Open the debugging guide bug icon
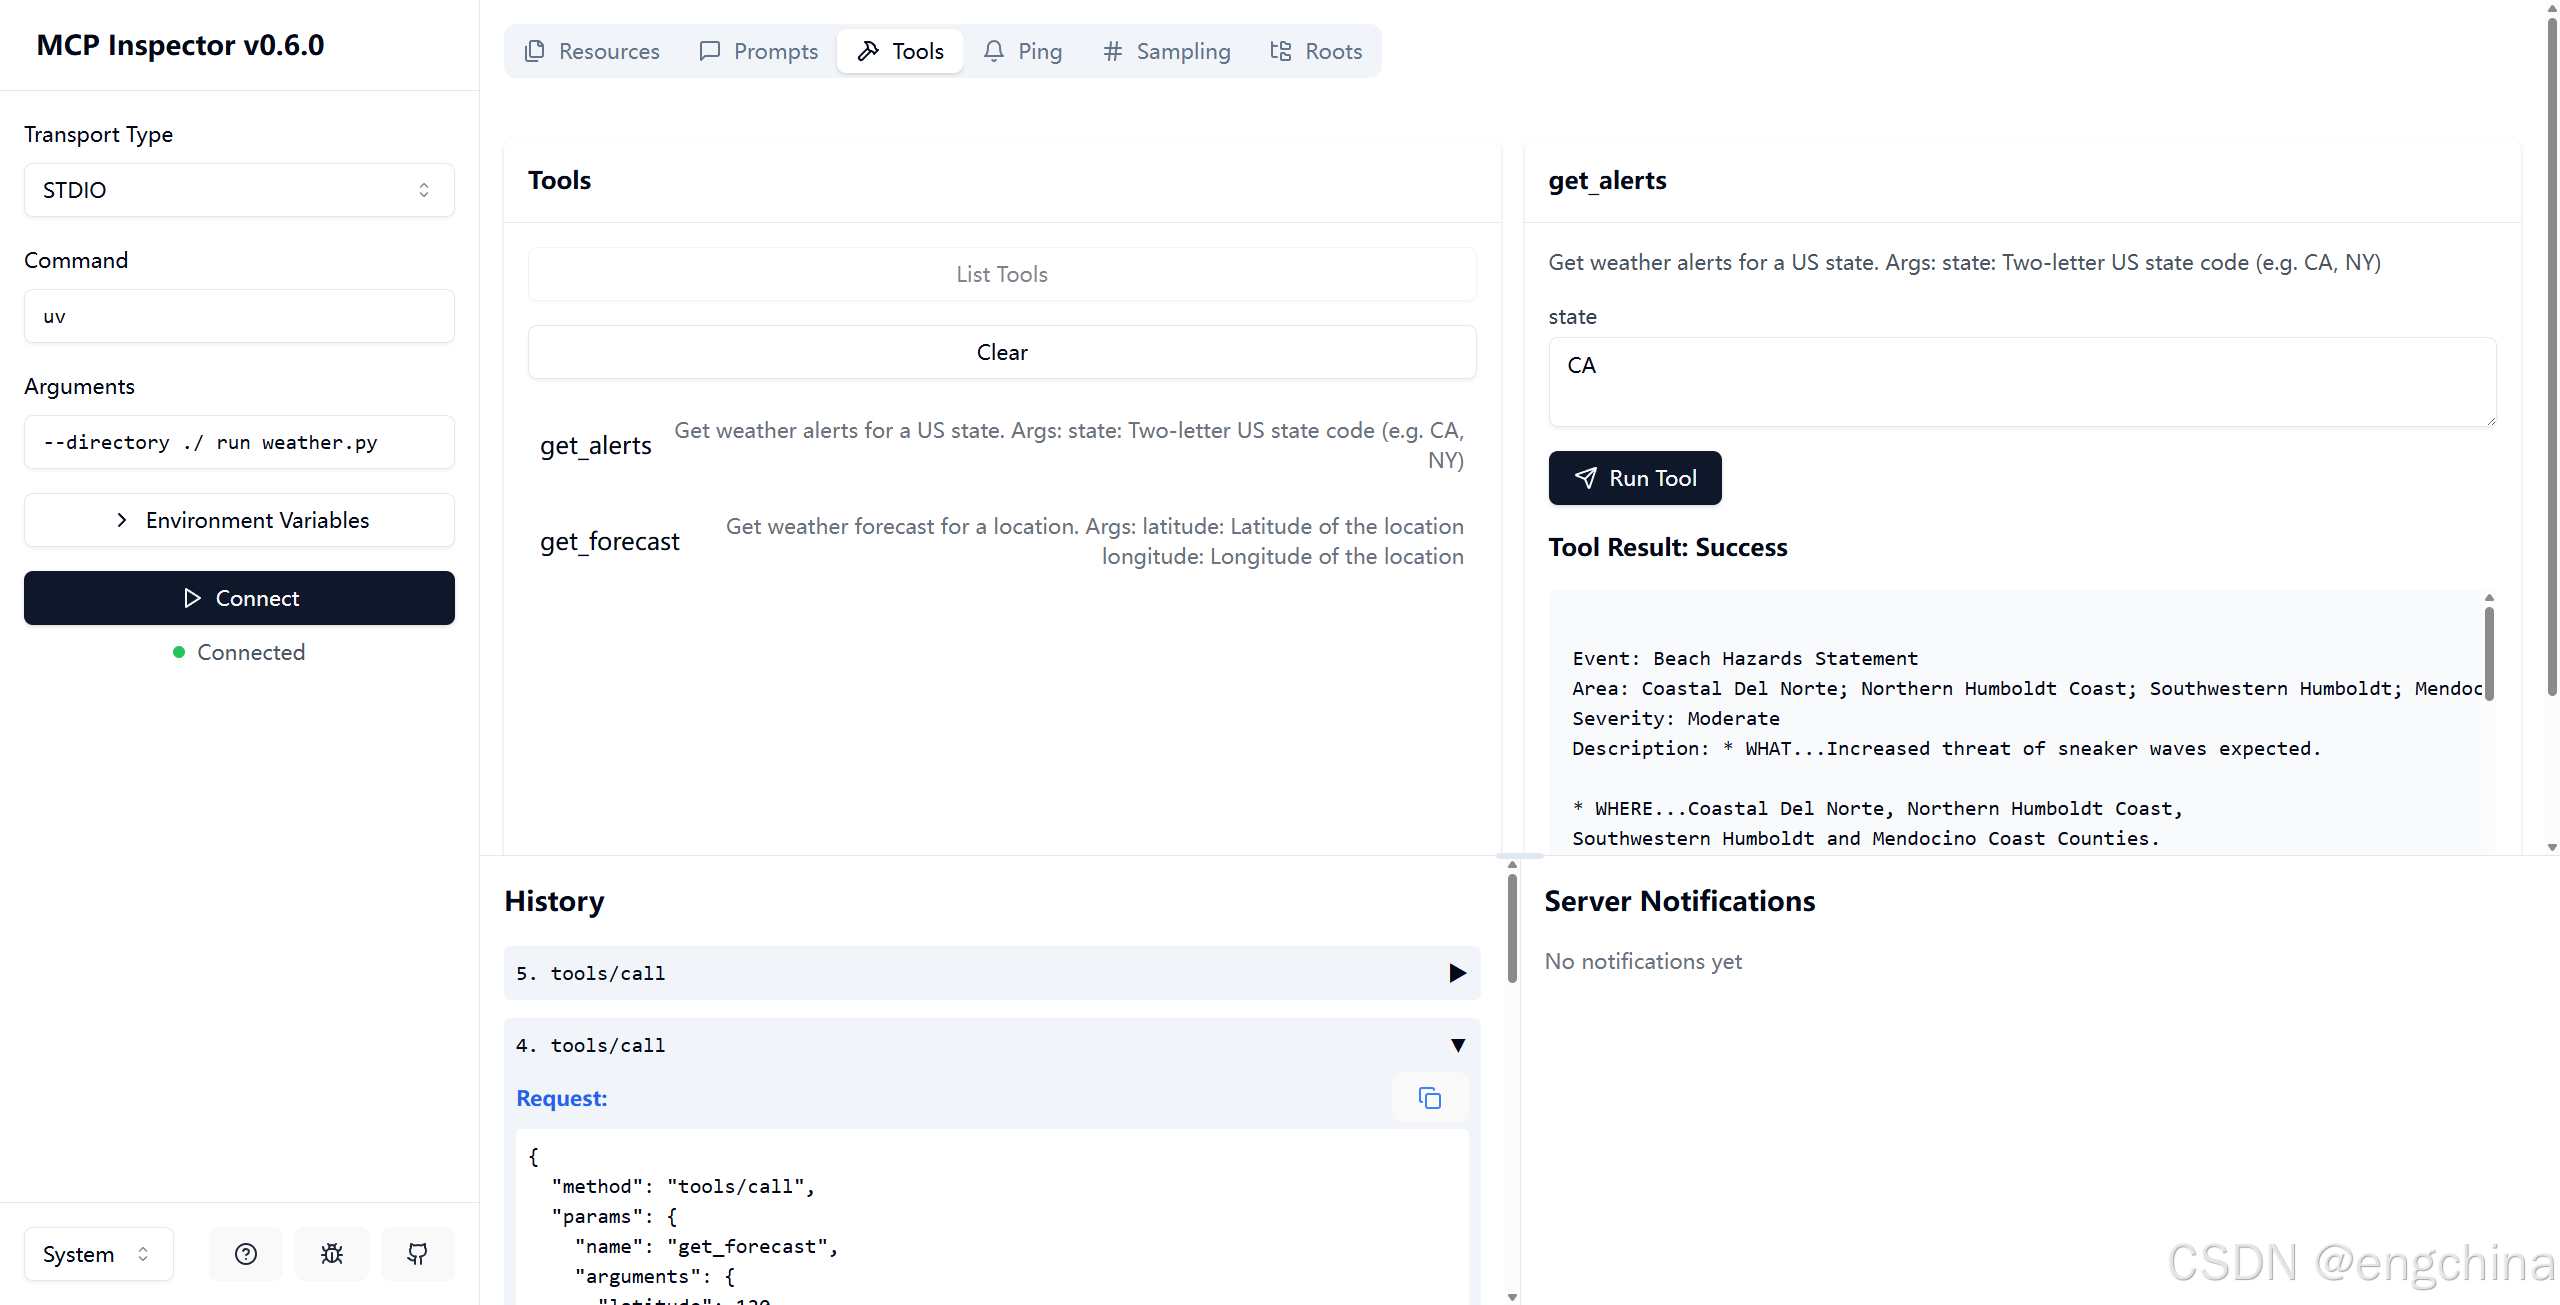The image size is (2560, 1305). click(332, 1253)
